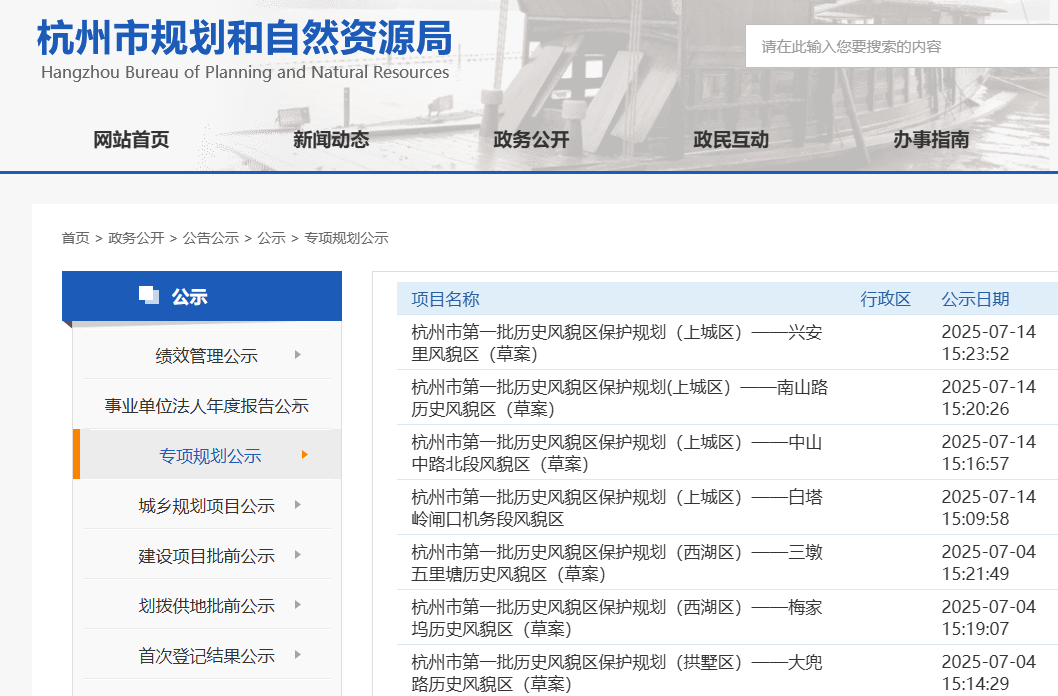Select 首次登记结果公示 in the sidebar
Image resolution: width=1058 pixels, height=696 pixels.
(206, 656)
